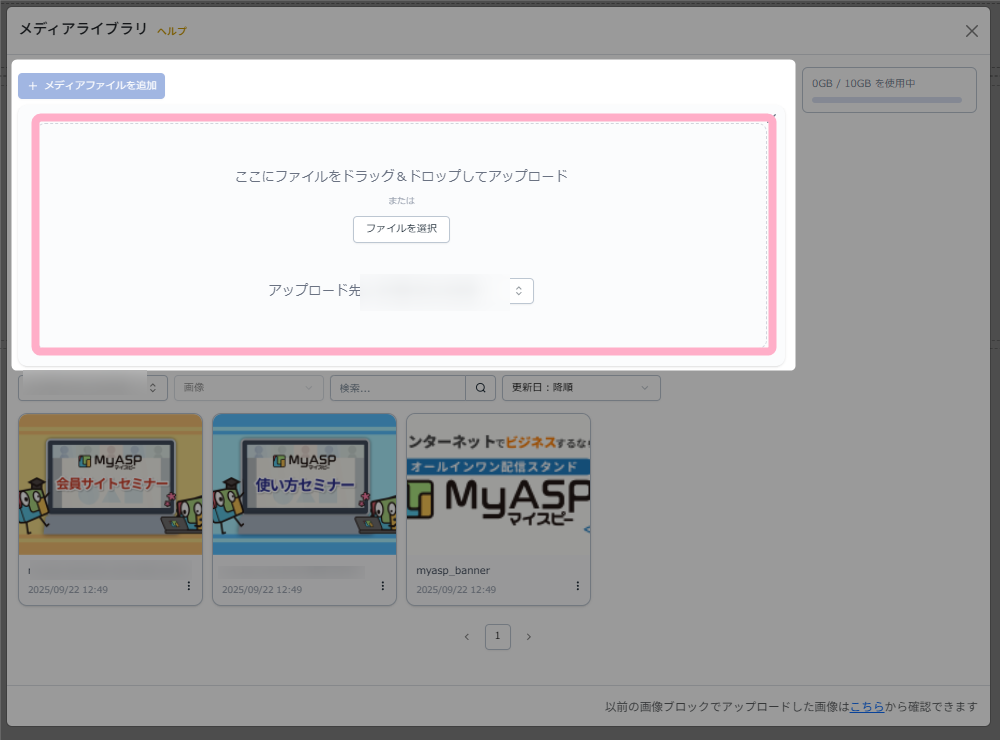
Task: Click in the 検索 search field
Action: [x=398, y=388]
